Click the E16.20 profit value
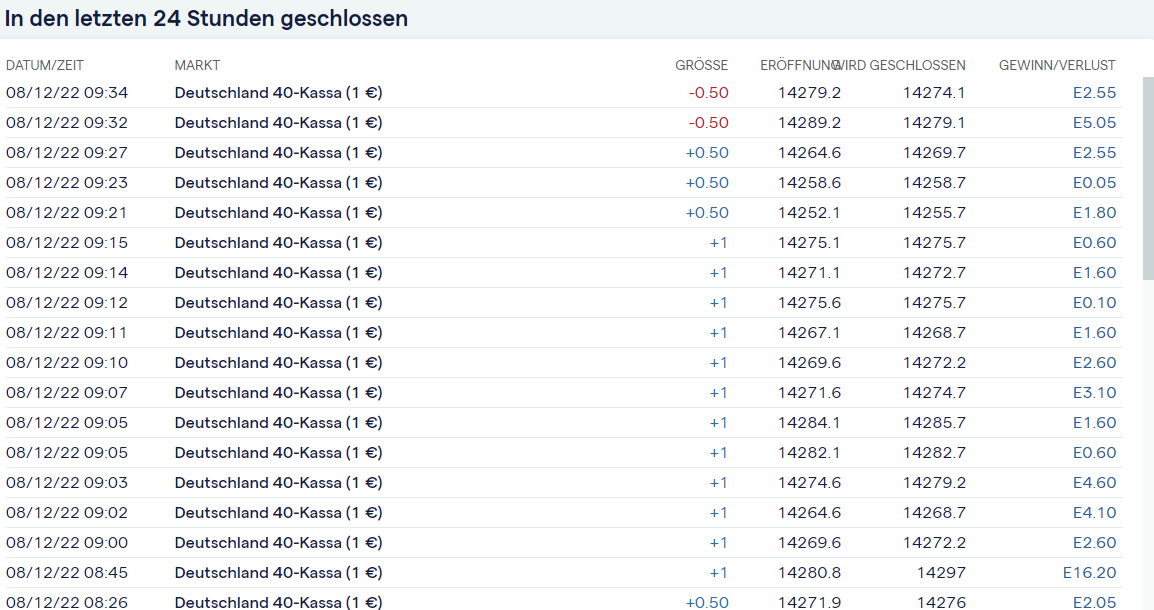1154x610 pixels. coord(1089,573)
